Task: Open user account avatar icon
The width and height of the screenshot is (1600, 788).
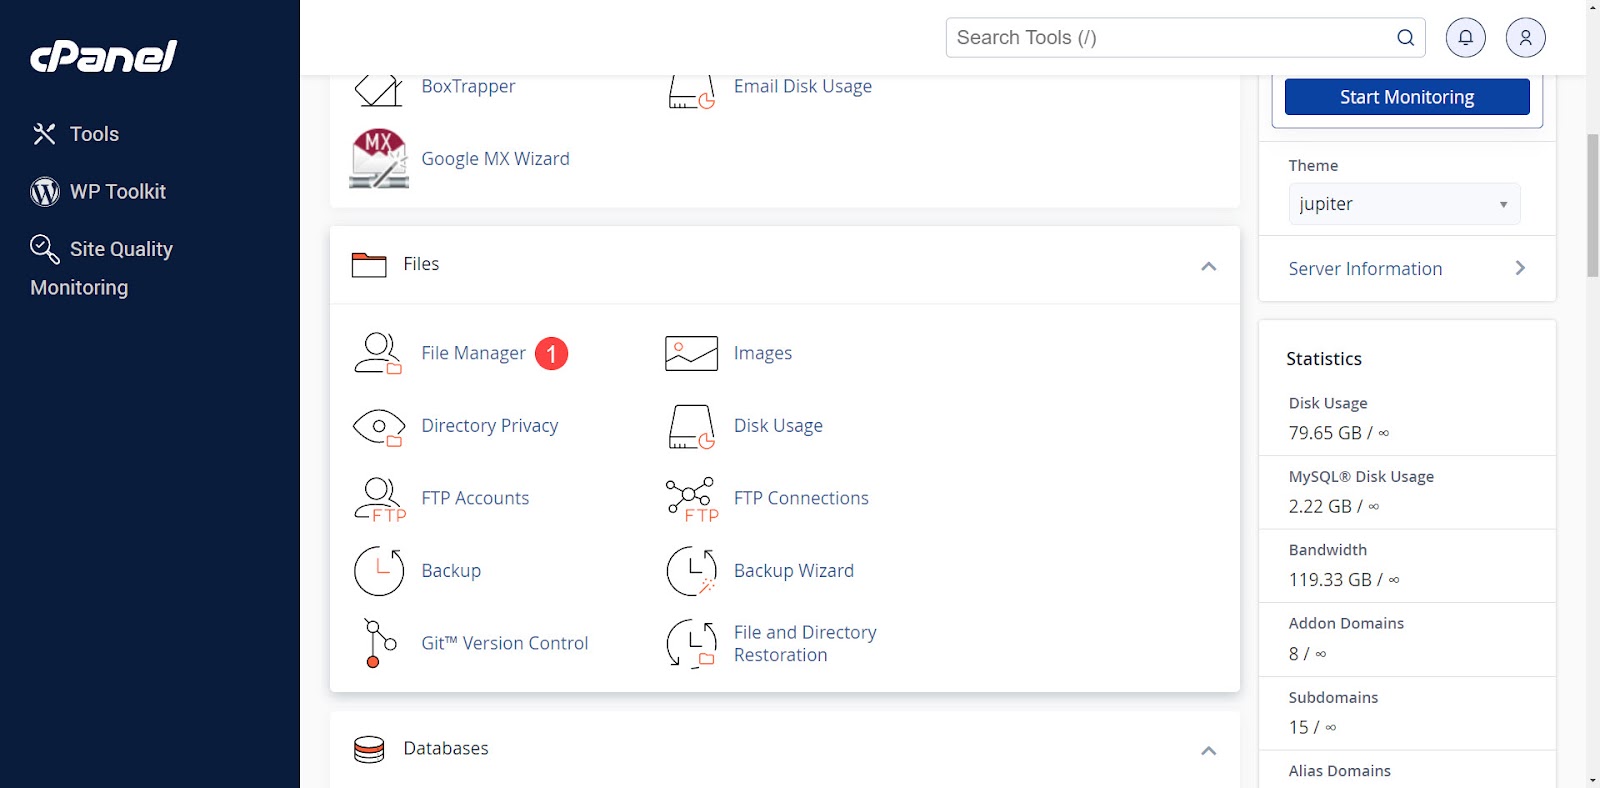Action: [x=1525, y=38]
